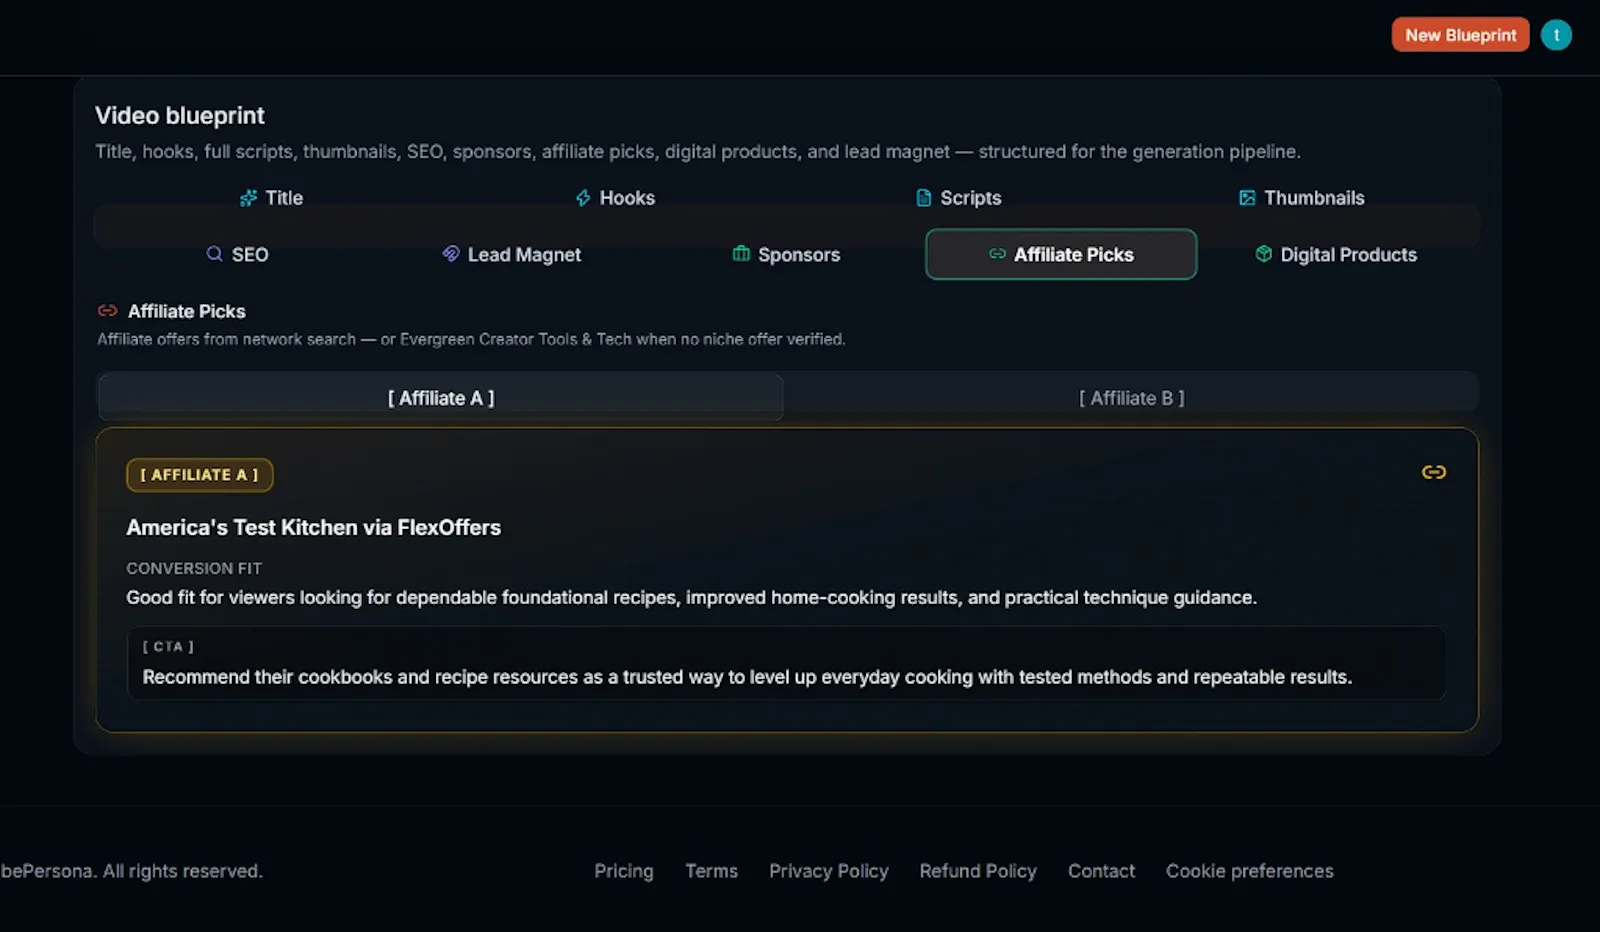1600x932 pixels.
Task: Open the Affiliate Picks tab
Action: (x=1061, y=254)
